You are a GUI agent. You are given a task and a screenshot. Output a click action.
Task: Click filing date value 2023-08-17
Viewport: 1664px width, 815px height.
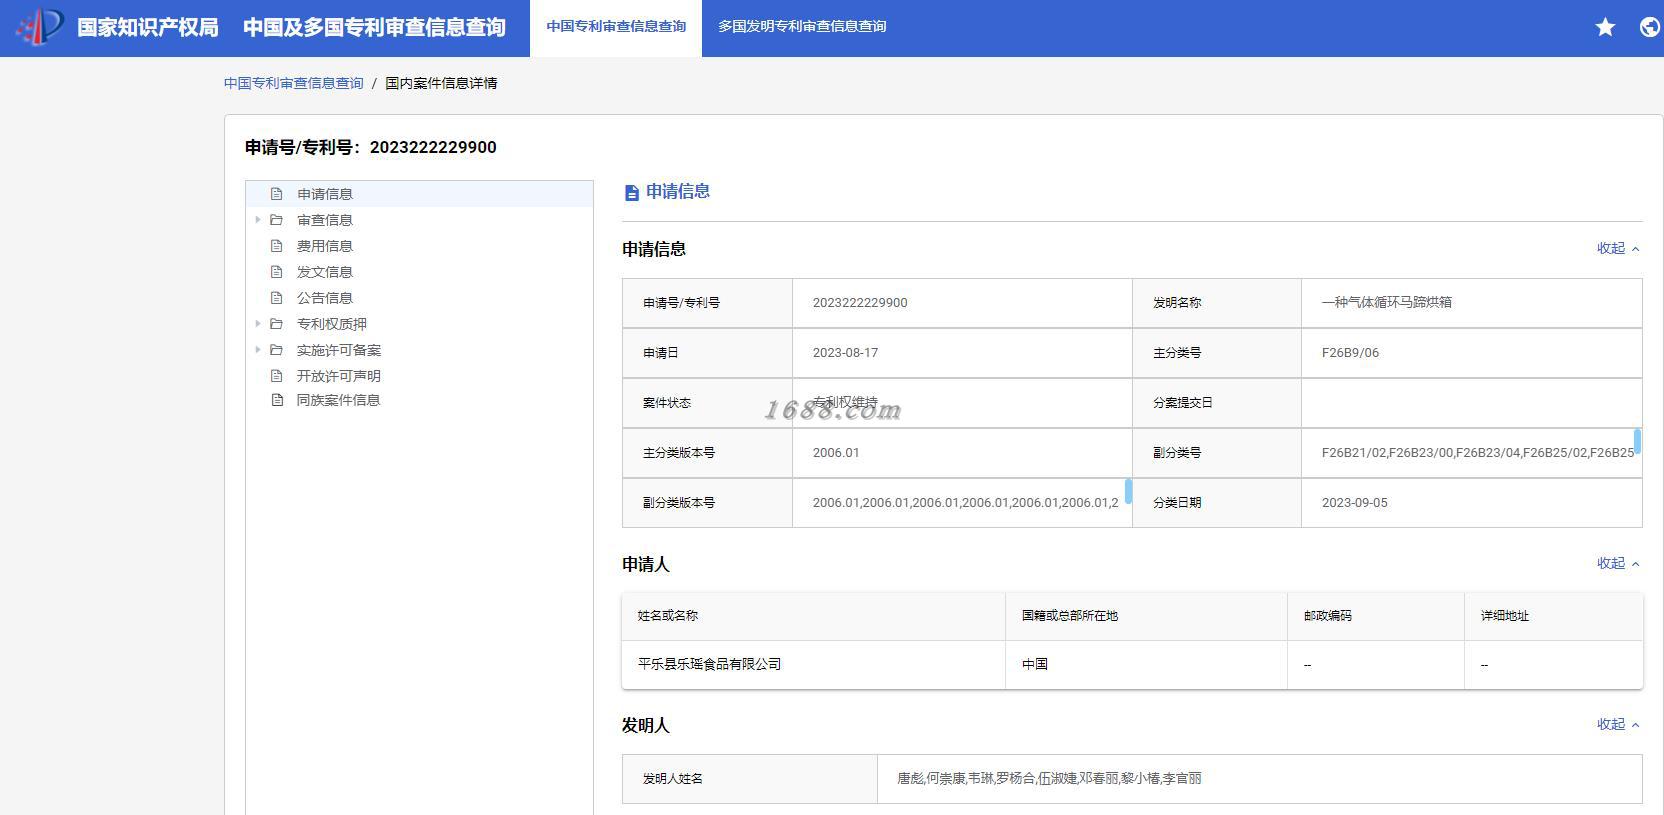pyautogui.click(x=846, y=353)
